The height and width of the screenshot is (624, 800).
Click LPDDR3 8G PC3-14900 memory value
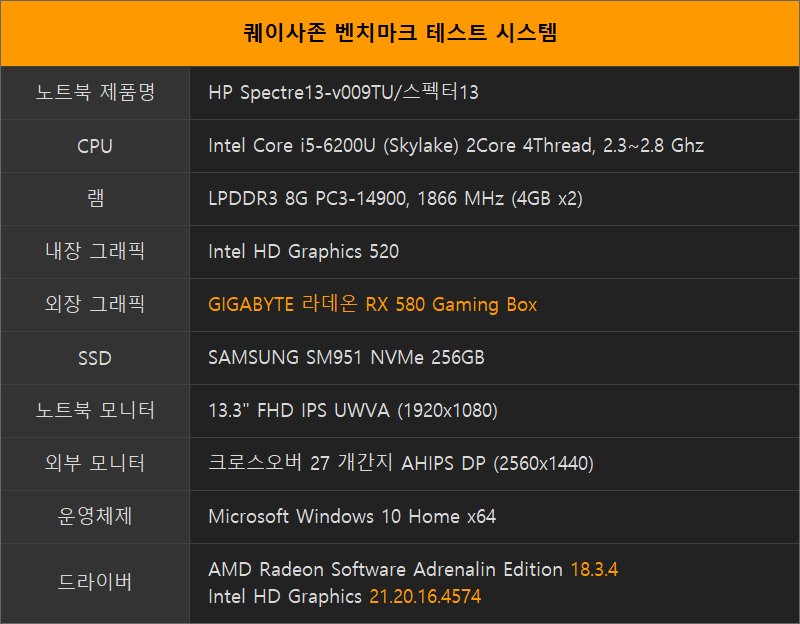coord(395,198)
